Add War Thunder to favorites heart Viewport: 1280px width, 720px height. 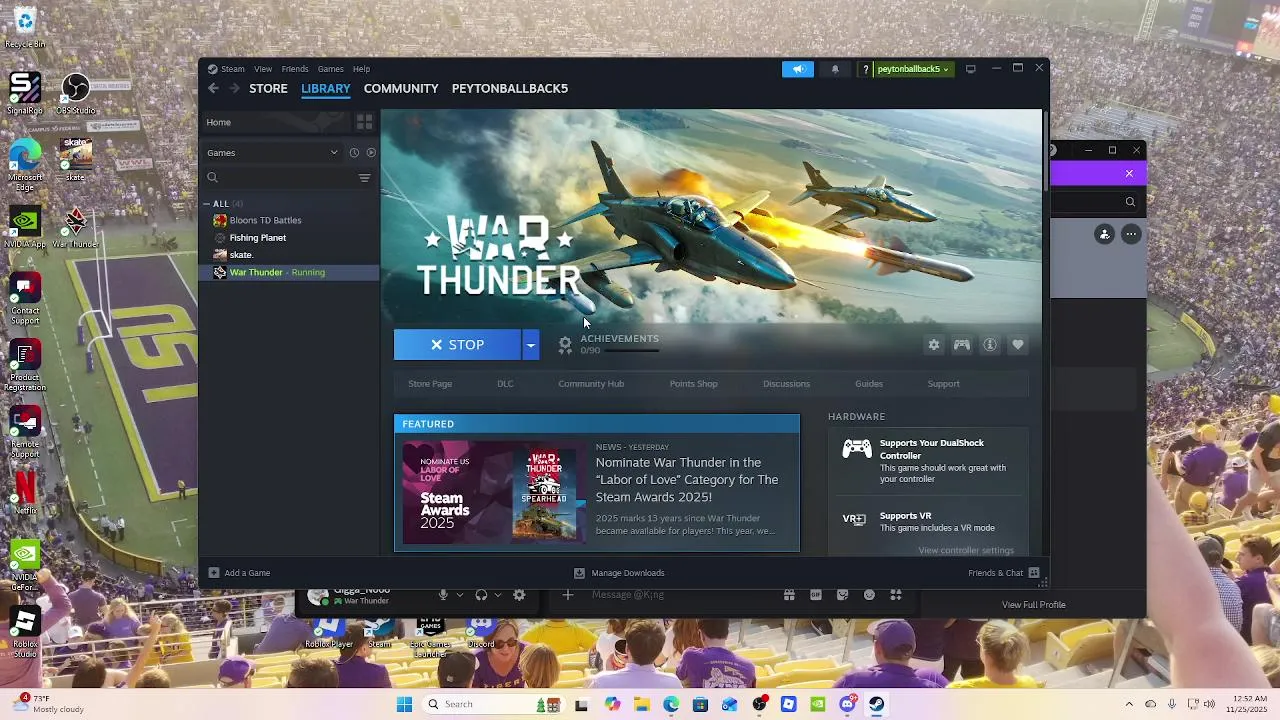coord(1018,345)
